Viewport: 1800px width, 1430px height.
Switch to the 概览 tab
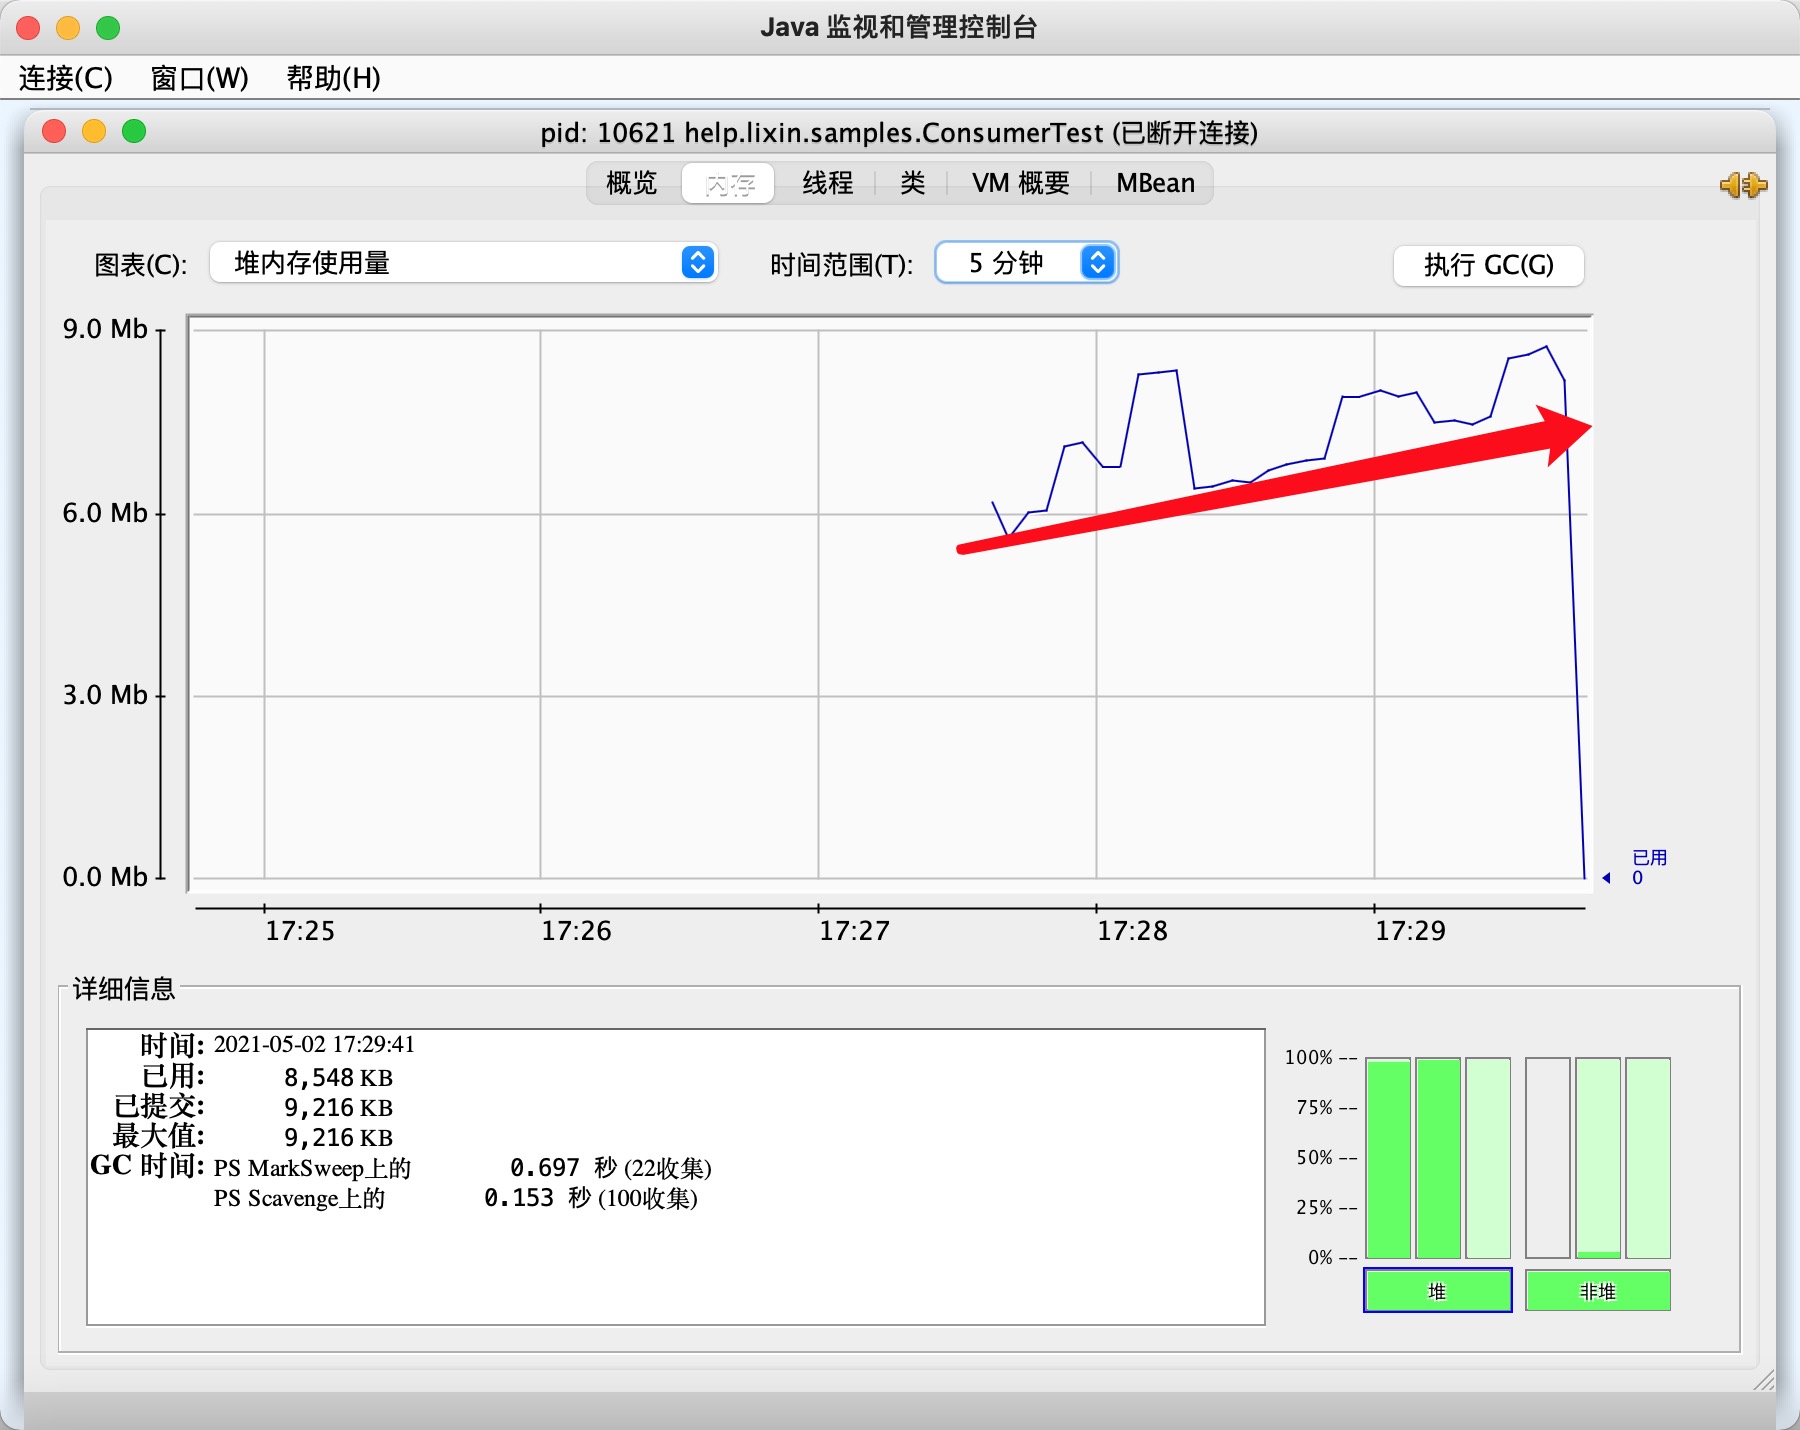[632, 183]
